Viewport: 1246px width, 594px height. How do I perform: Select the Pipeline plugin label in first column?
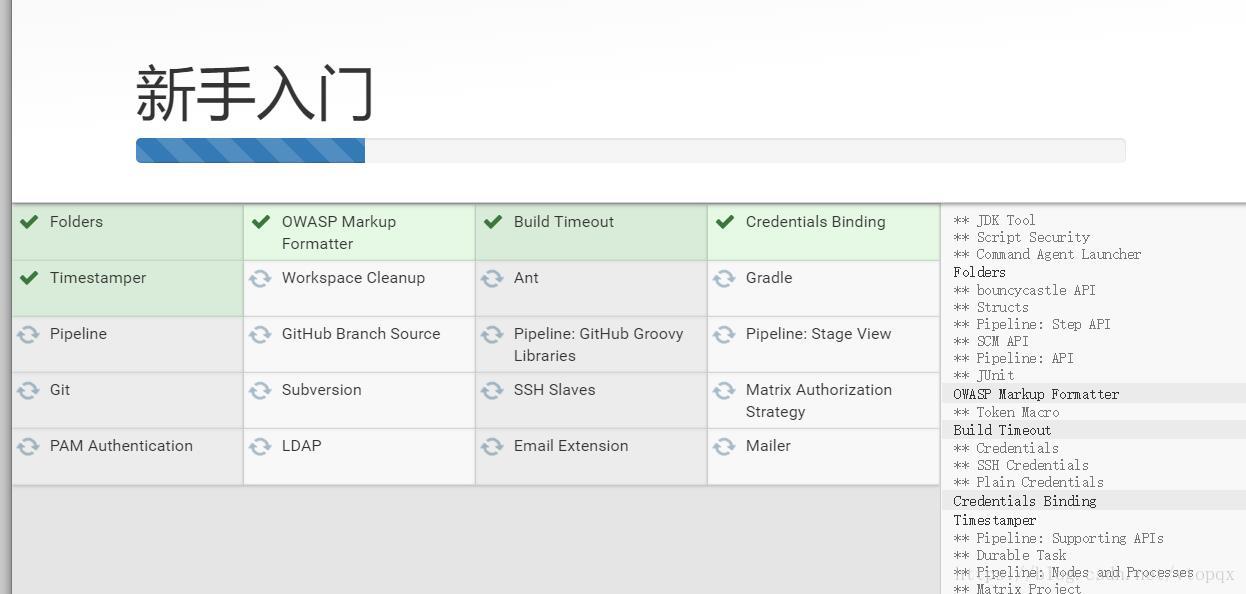(x=78, y=334)
